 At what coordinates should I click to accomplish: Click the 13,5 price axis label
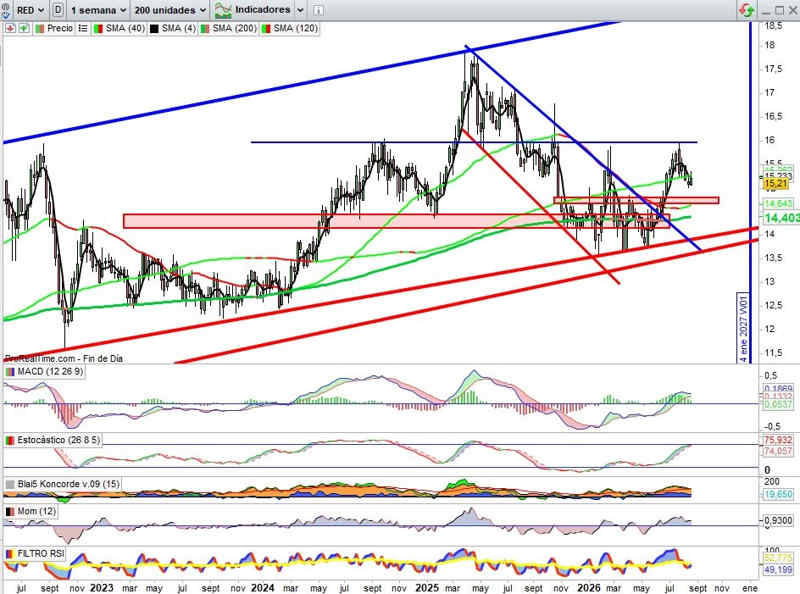773,258
